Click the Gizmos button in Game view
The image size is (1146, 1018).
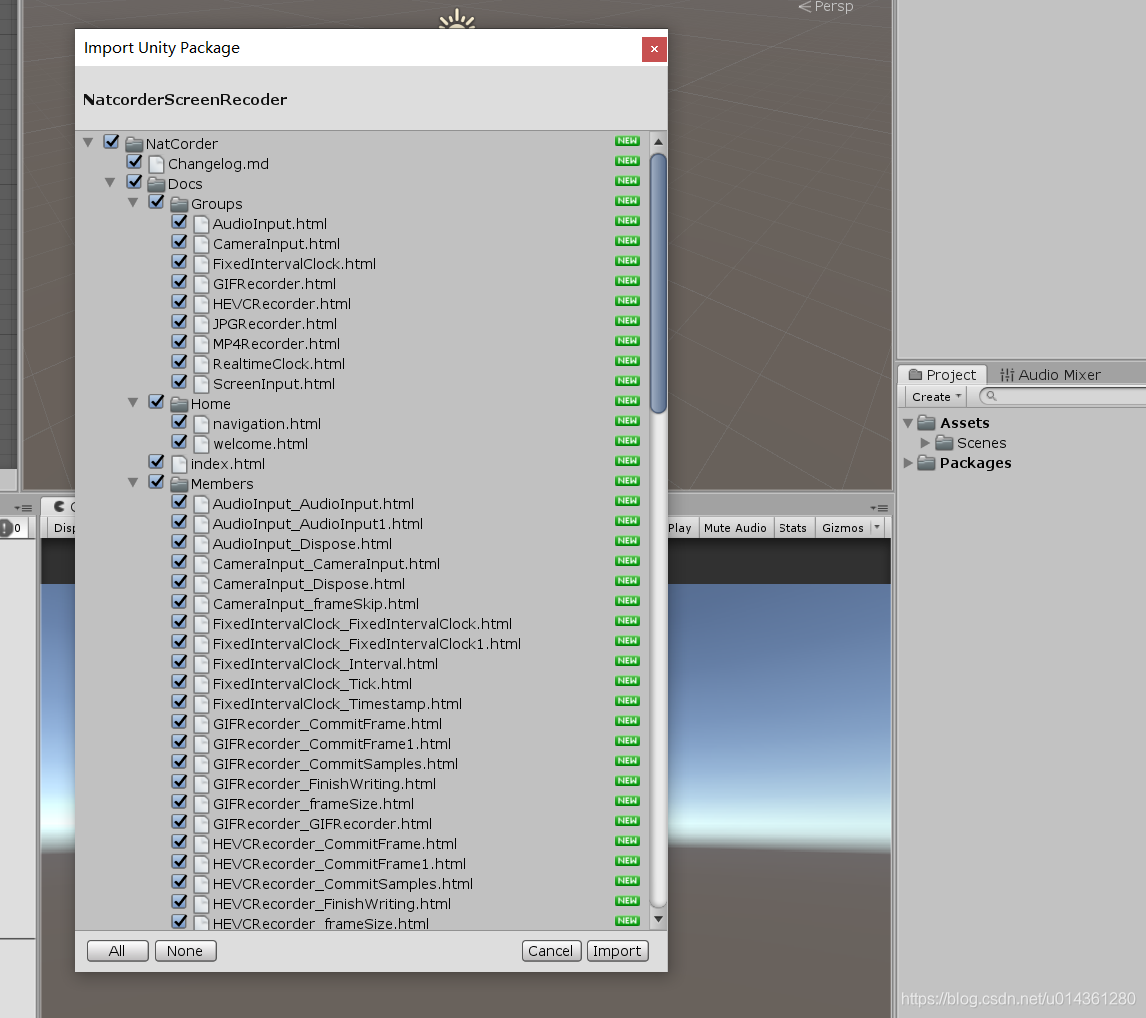(x=842, y=528)
